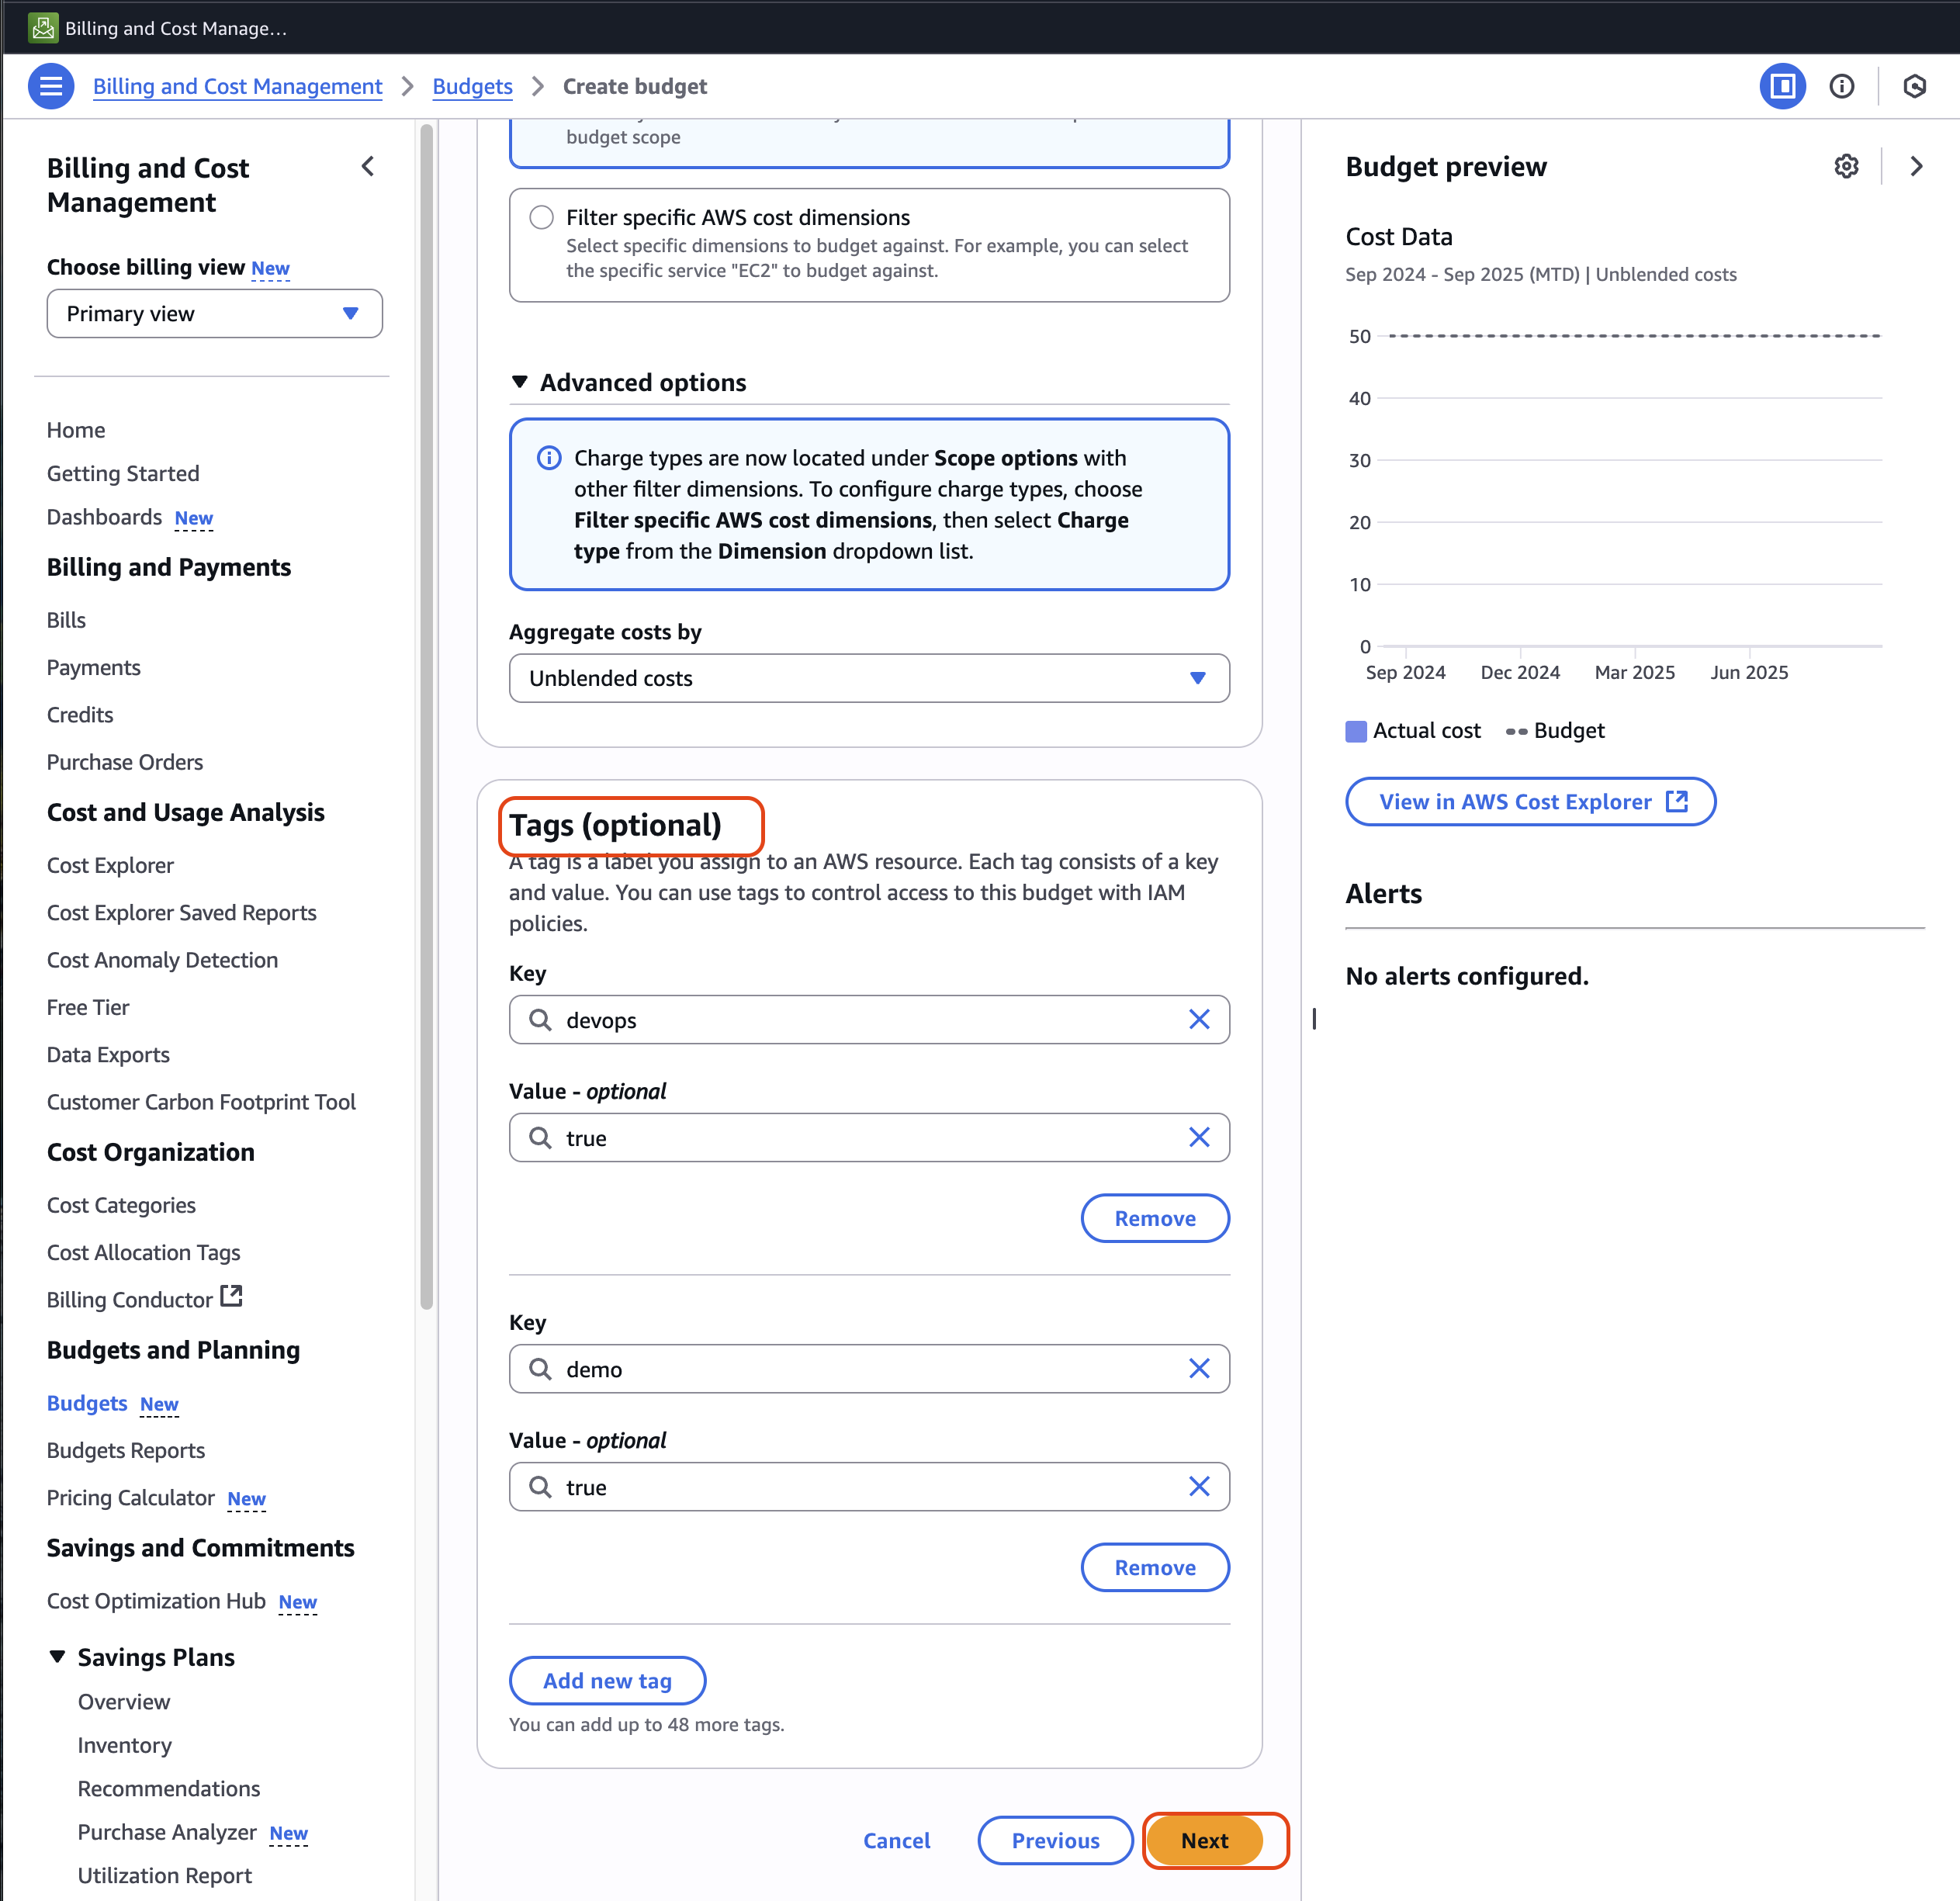Collapse the Budget preview panel chevron

[1916, 166]
